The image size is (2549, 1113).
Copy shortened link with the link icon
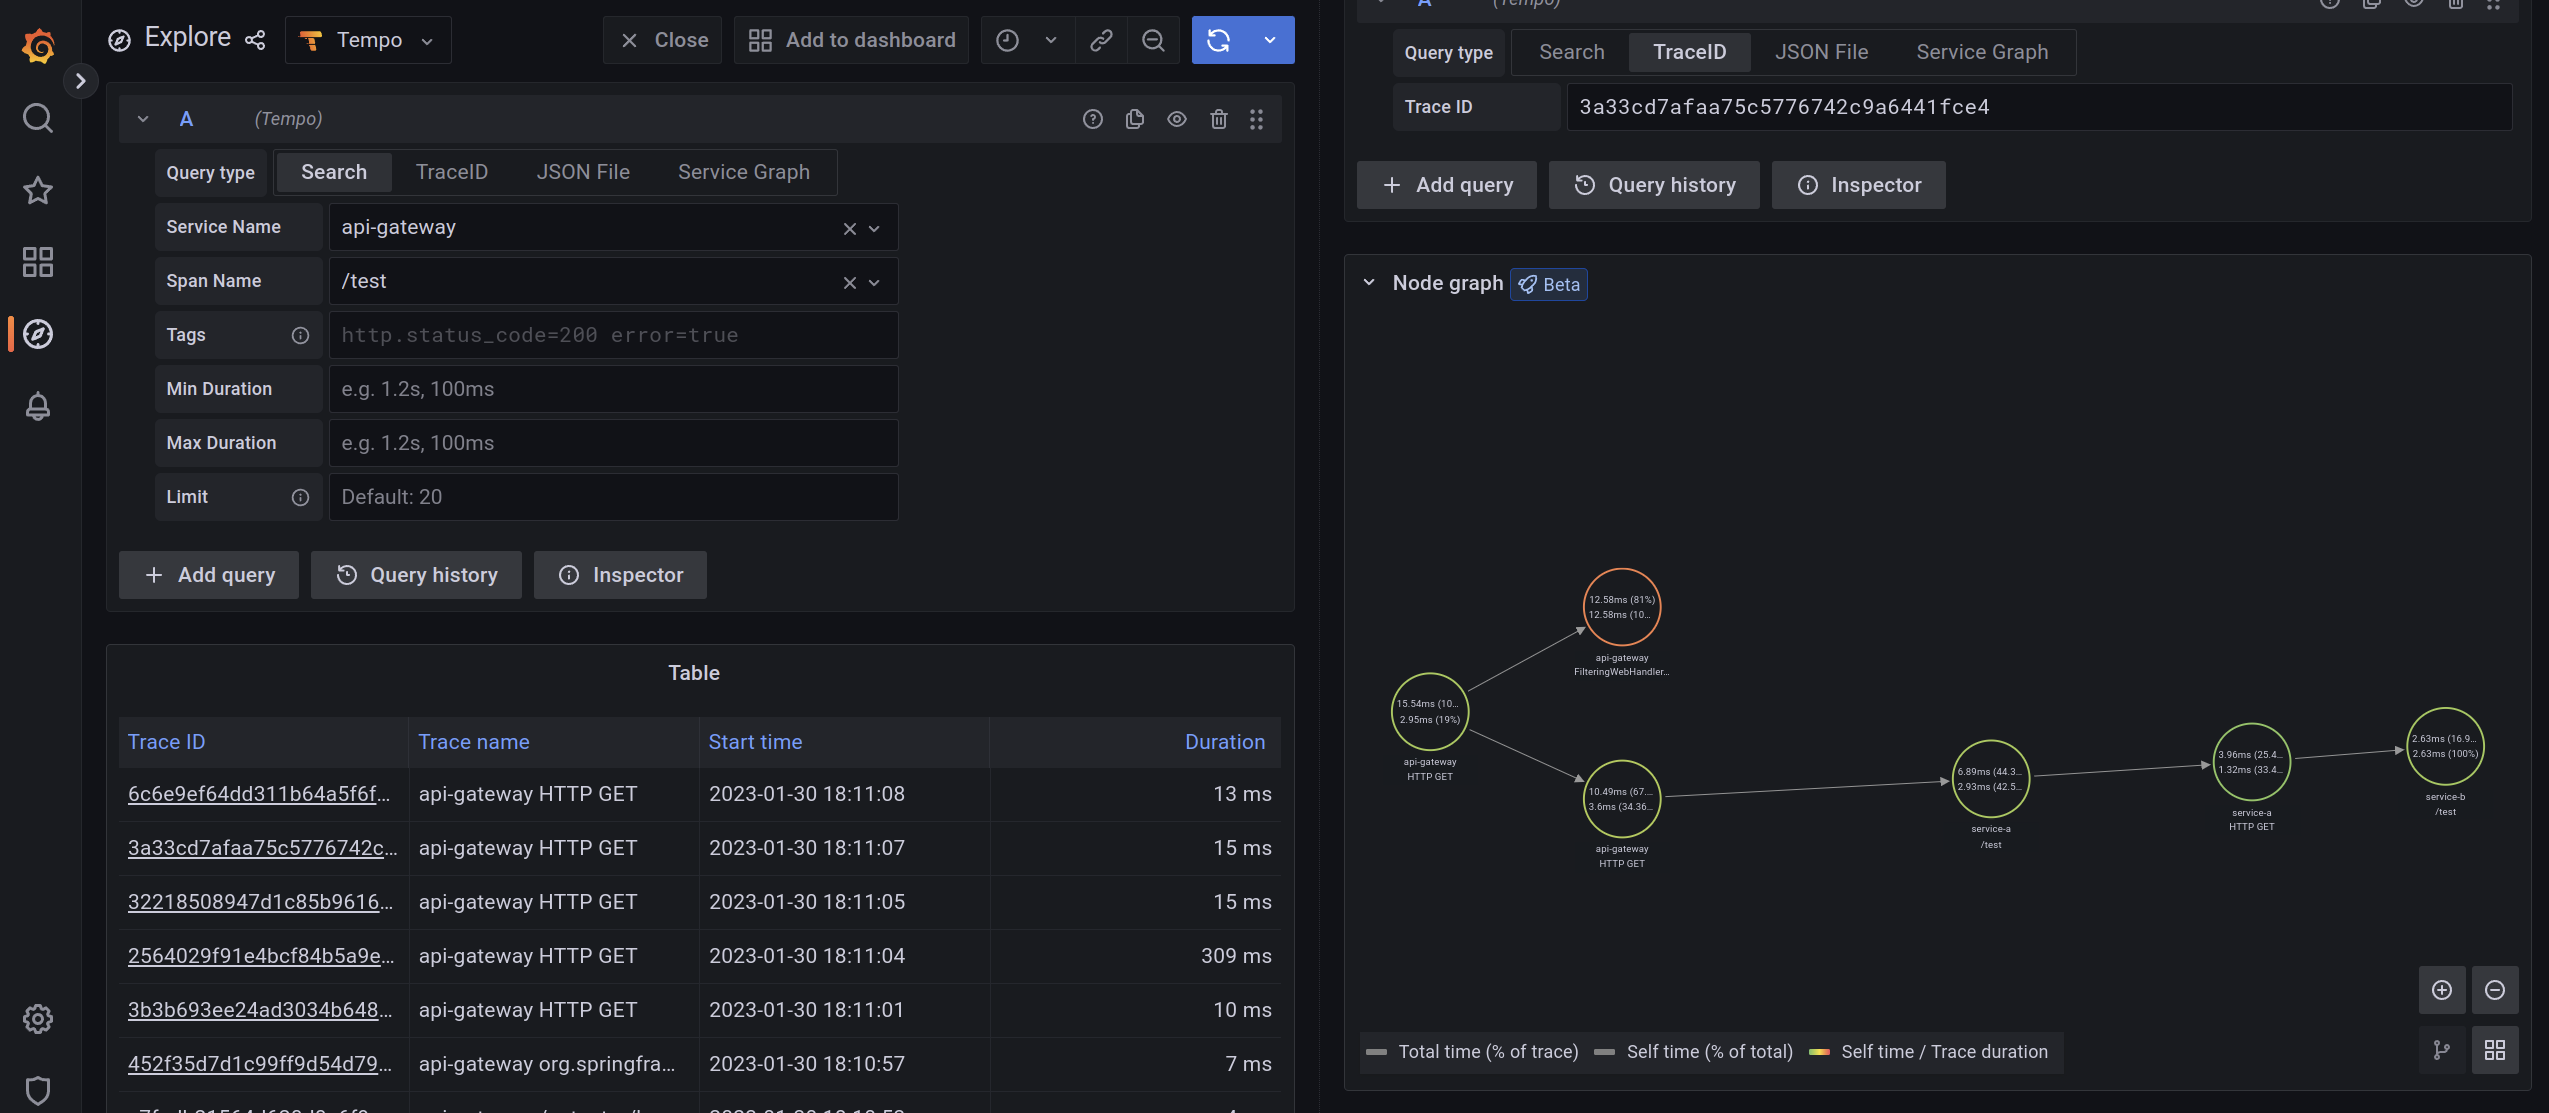pyautogui.click(x=1101, y=40)
